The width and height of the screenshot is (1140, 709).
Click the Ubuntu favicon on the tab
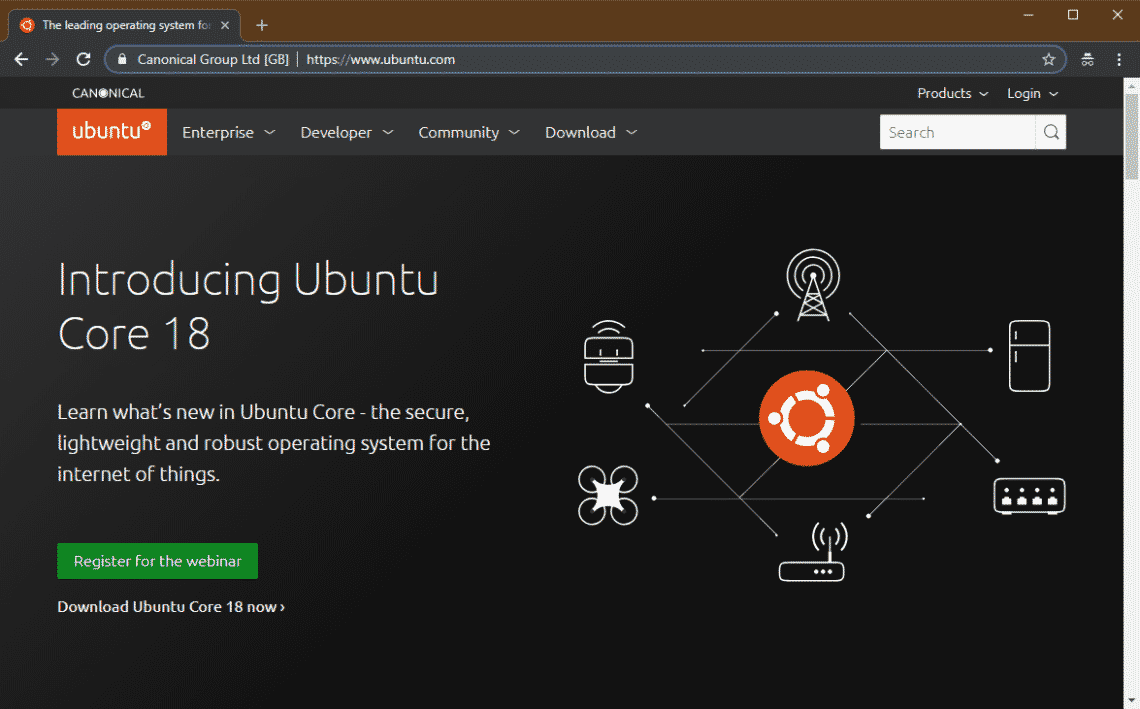pos(27,25)
